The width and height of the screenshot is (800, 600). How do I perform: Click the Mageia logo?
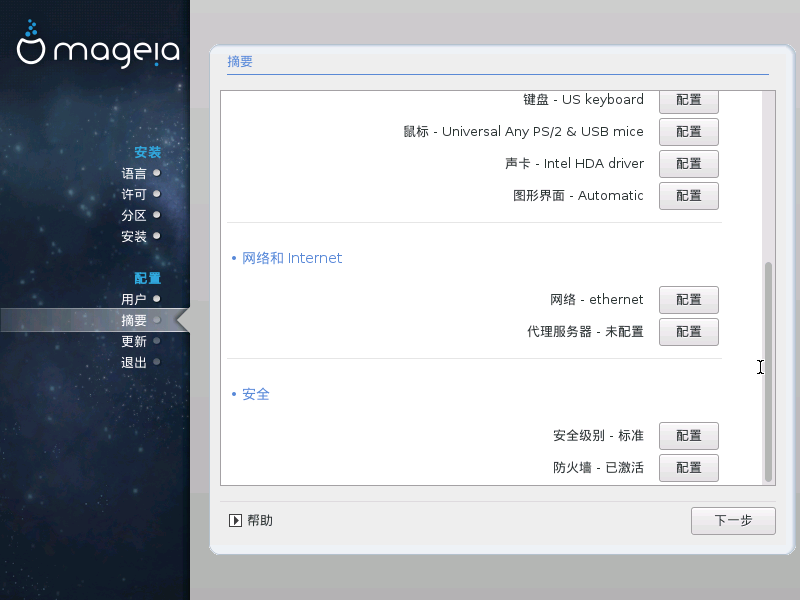pos(98,44)
